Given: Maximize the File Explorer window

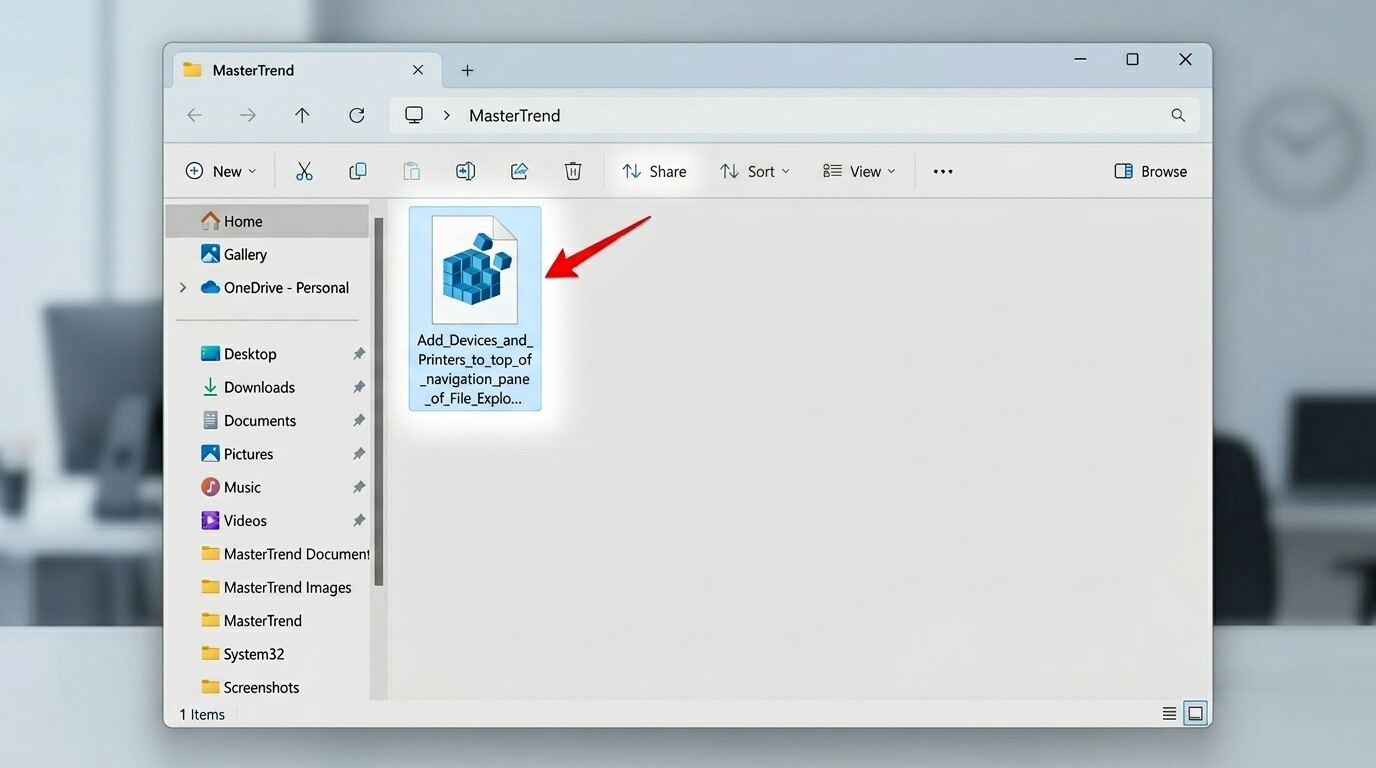Looking at the screenshot, I should [1132, 60].
